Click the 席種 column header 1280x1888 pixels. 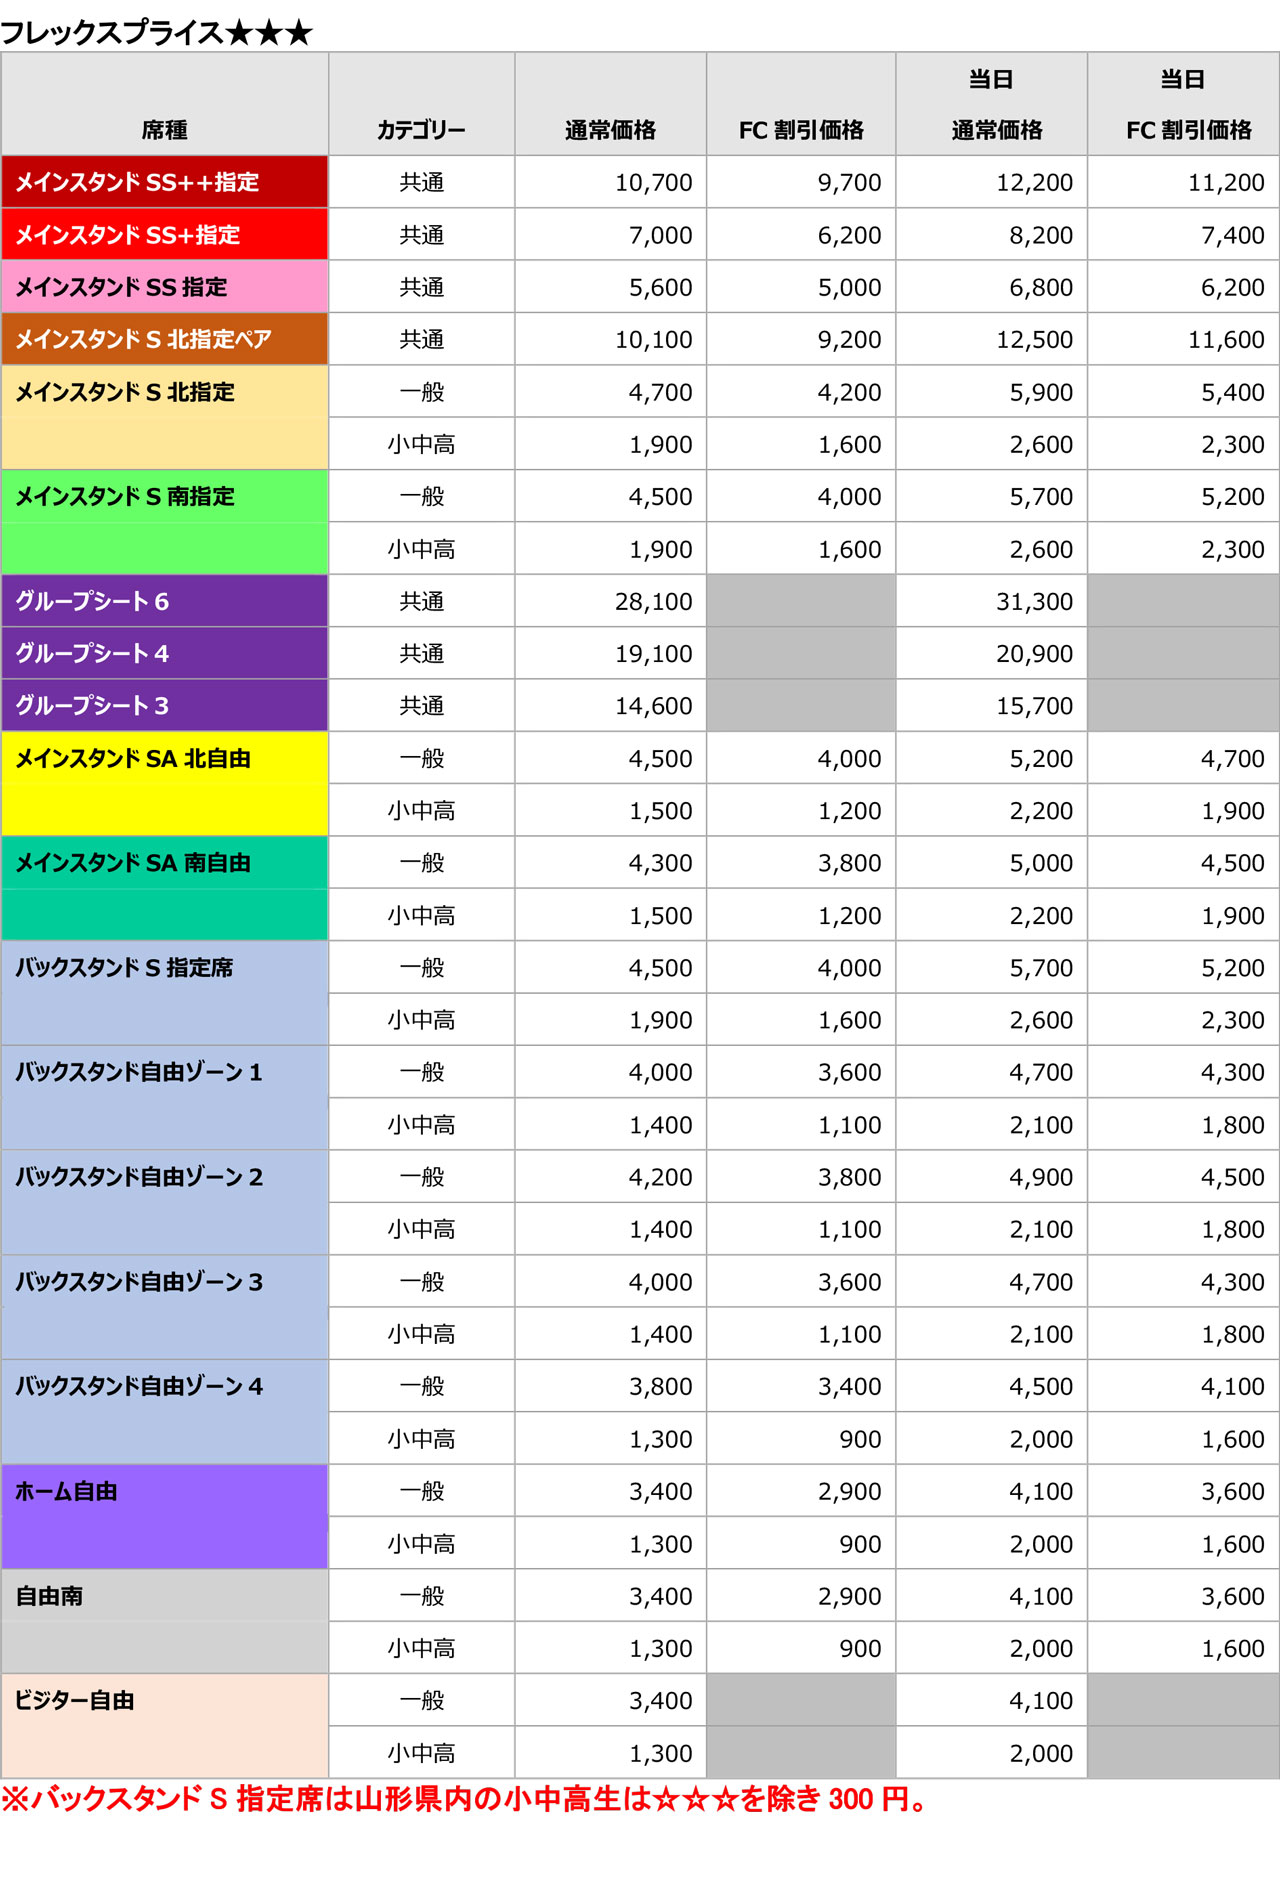point(164,130)
